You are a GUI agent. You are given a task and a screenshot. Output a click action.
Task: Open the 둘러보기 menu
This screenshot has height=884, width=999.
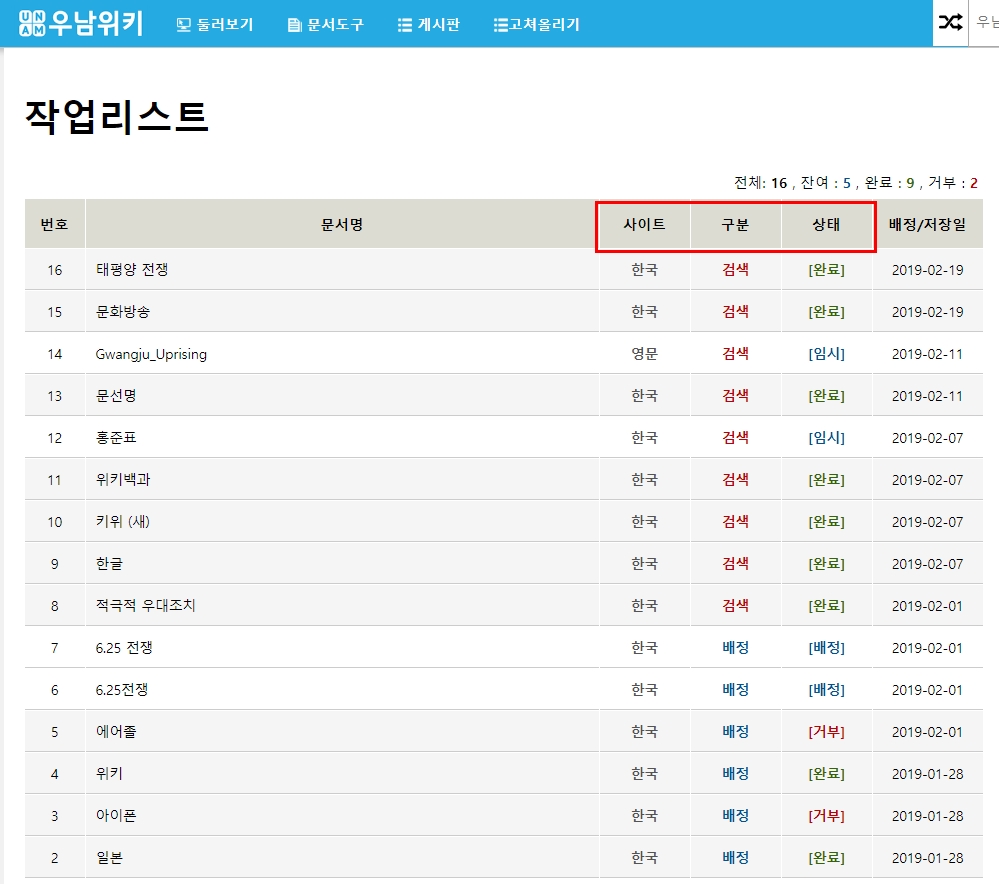point(215,24)
